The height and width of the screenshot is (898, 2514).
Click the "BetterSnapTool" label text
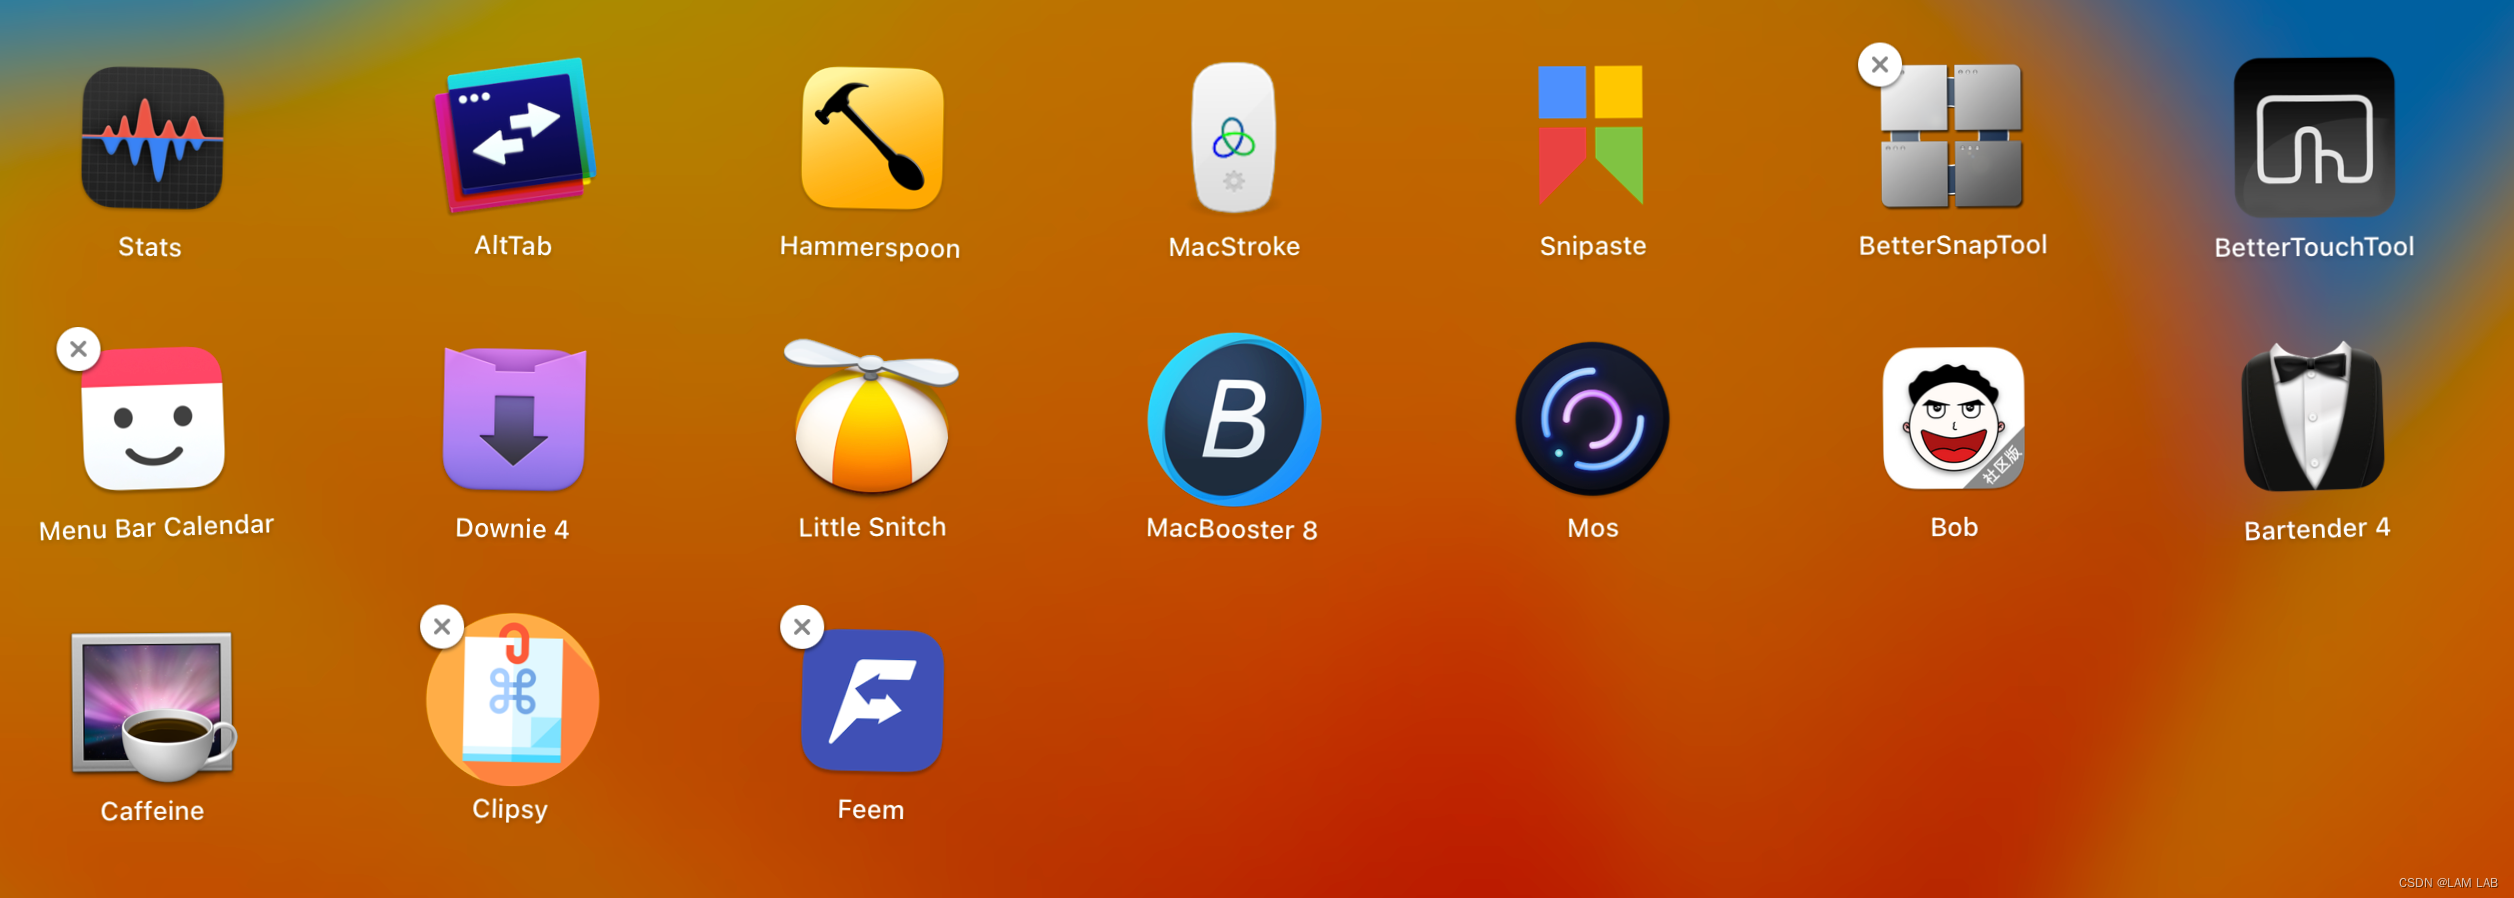click(1953, 245)
